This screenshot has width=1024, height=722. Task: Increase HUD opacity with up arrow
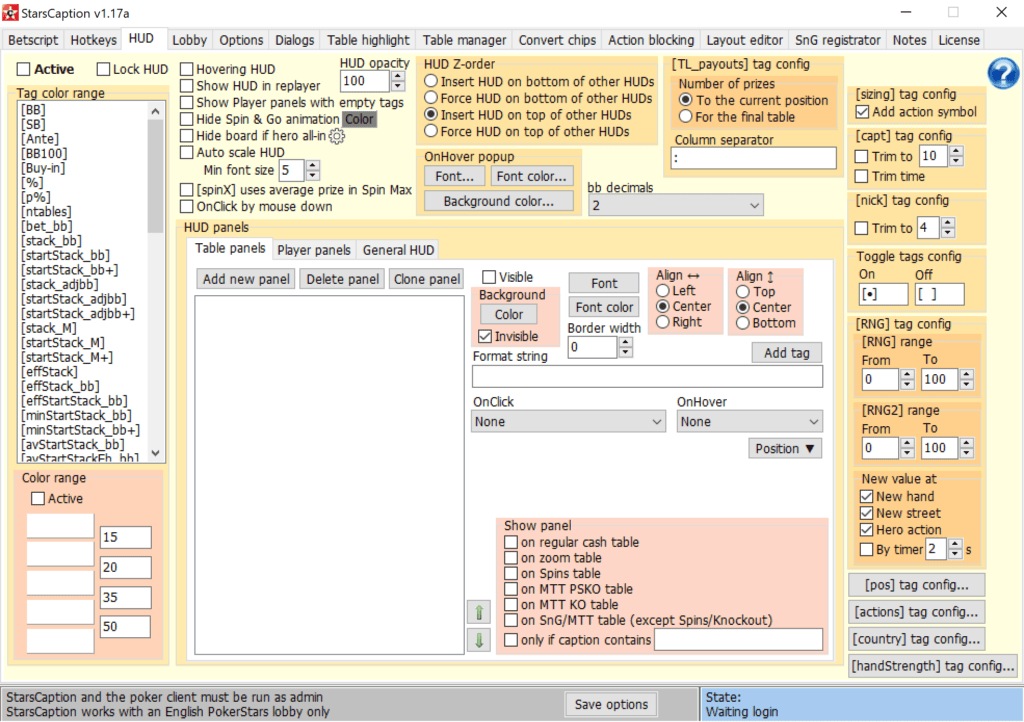point(398,76)
